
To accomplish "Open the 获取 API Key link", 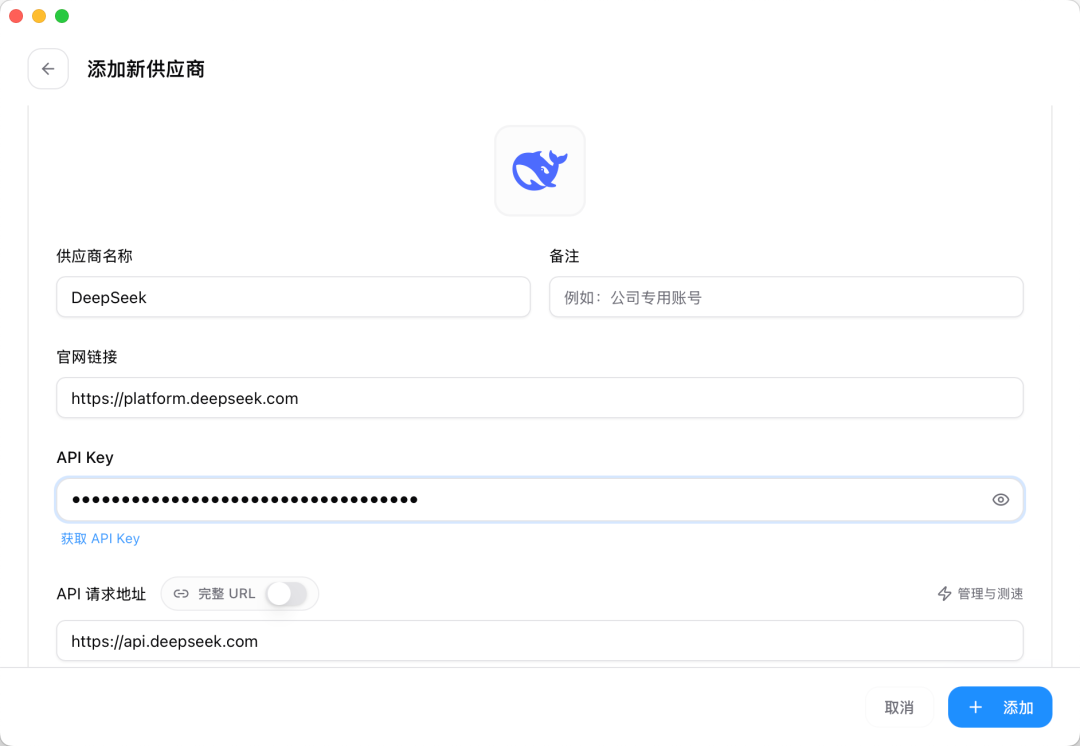I will [101, 539].
